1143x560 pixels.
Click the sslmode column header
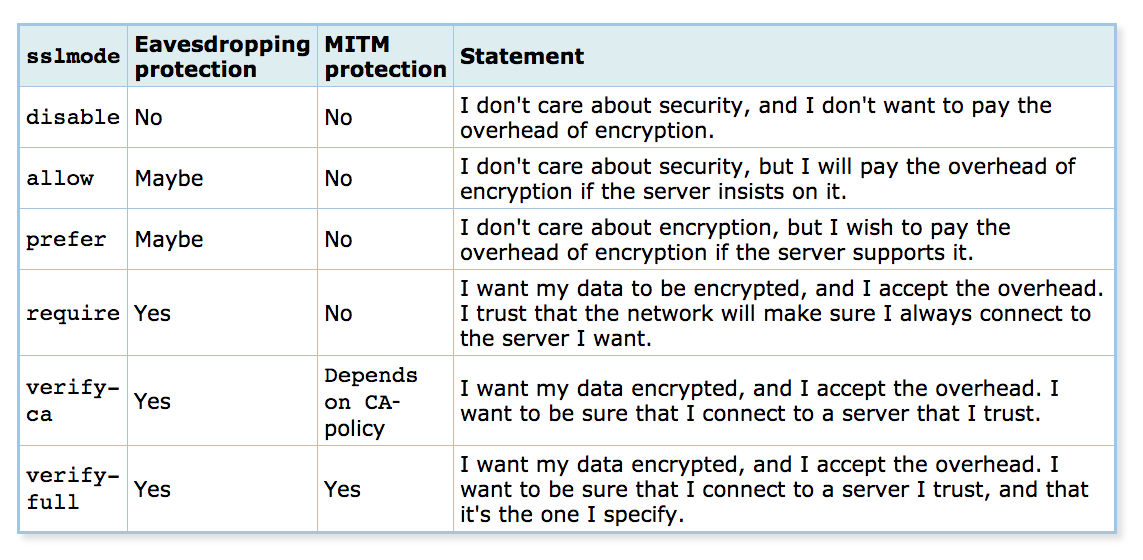click(73, 56)
